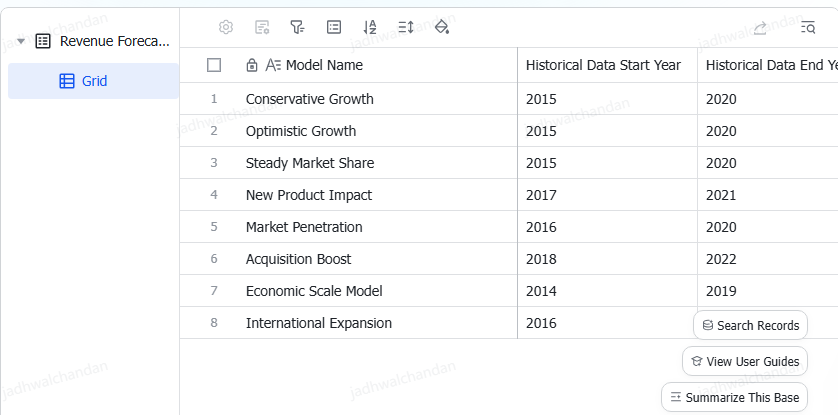Tick the select-all checkbox in header
The height and width of the screenshot is (415, 838).
214,65
